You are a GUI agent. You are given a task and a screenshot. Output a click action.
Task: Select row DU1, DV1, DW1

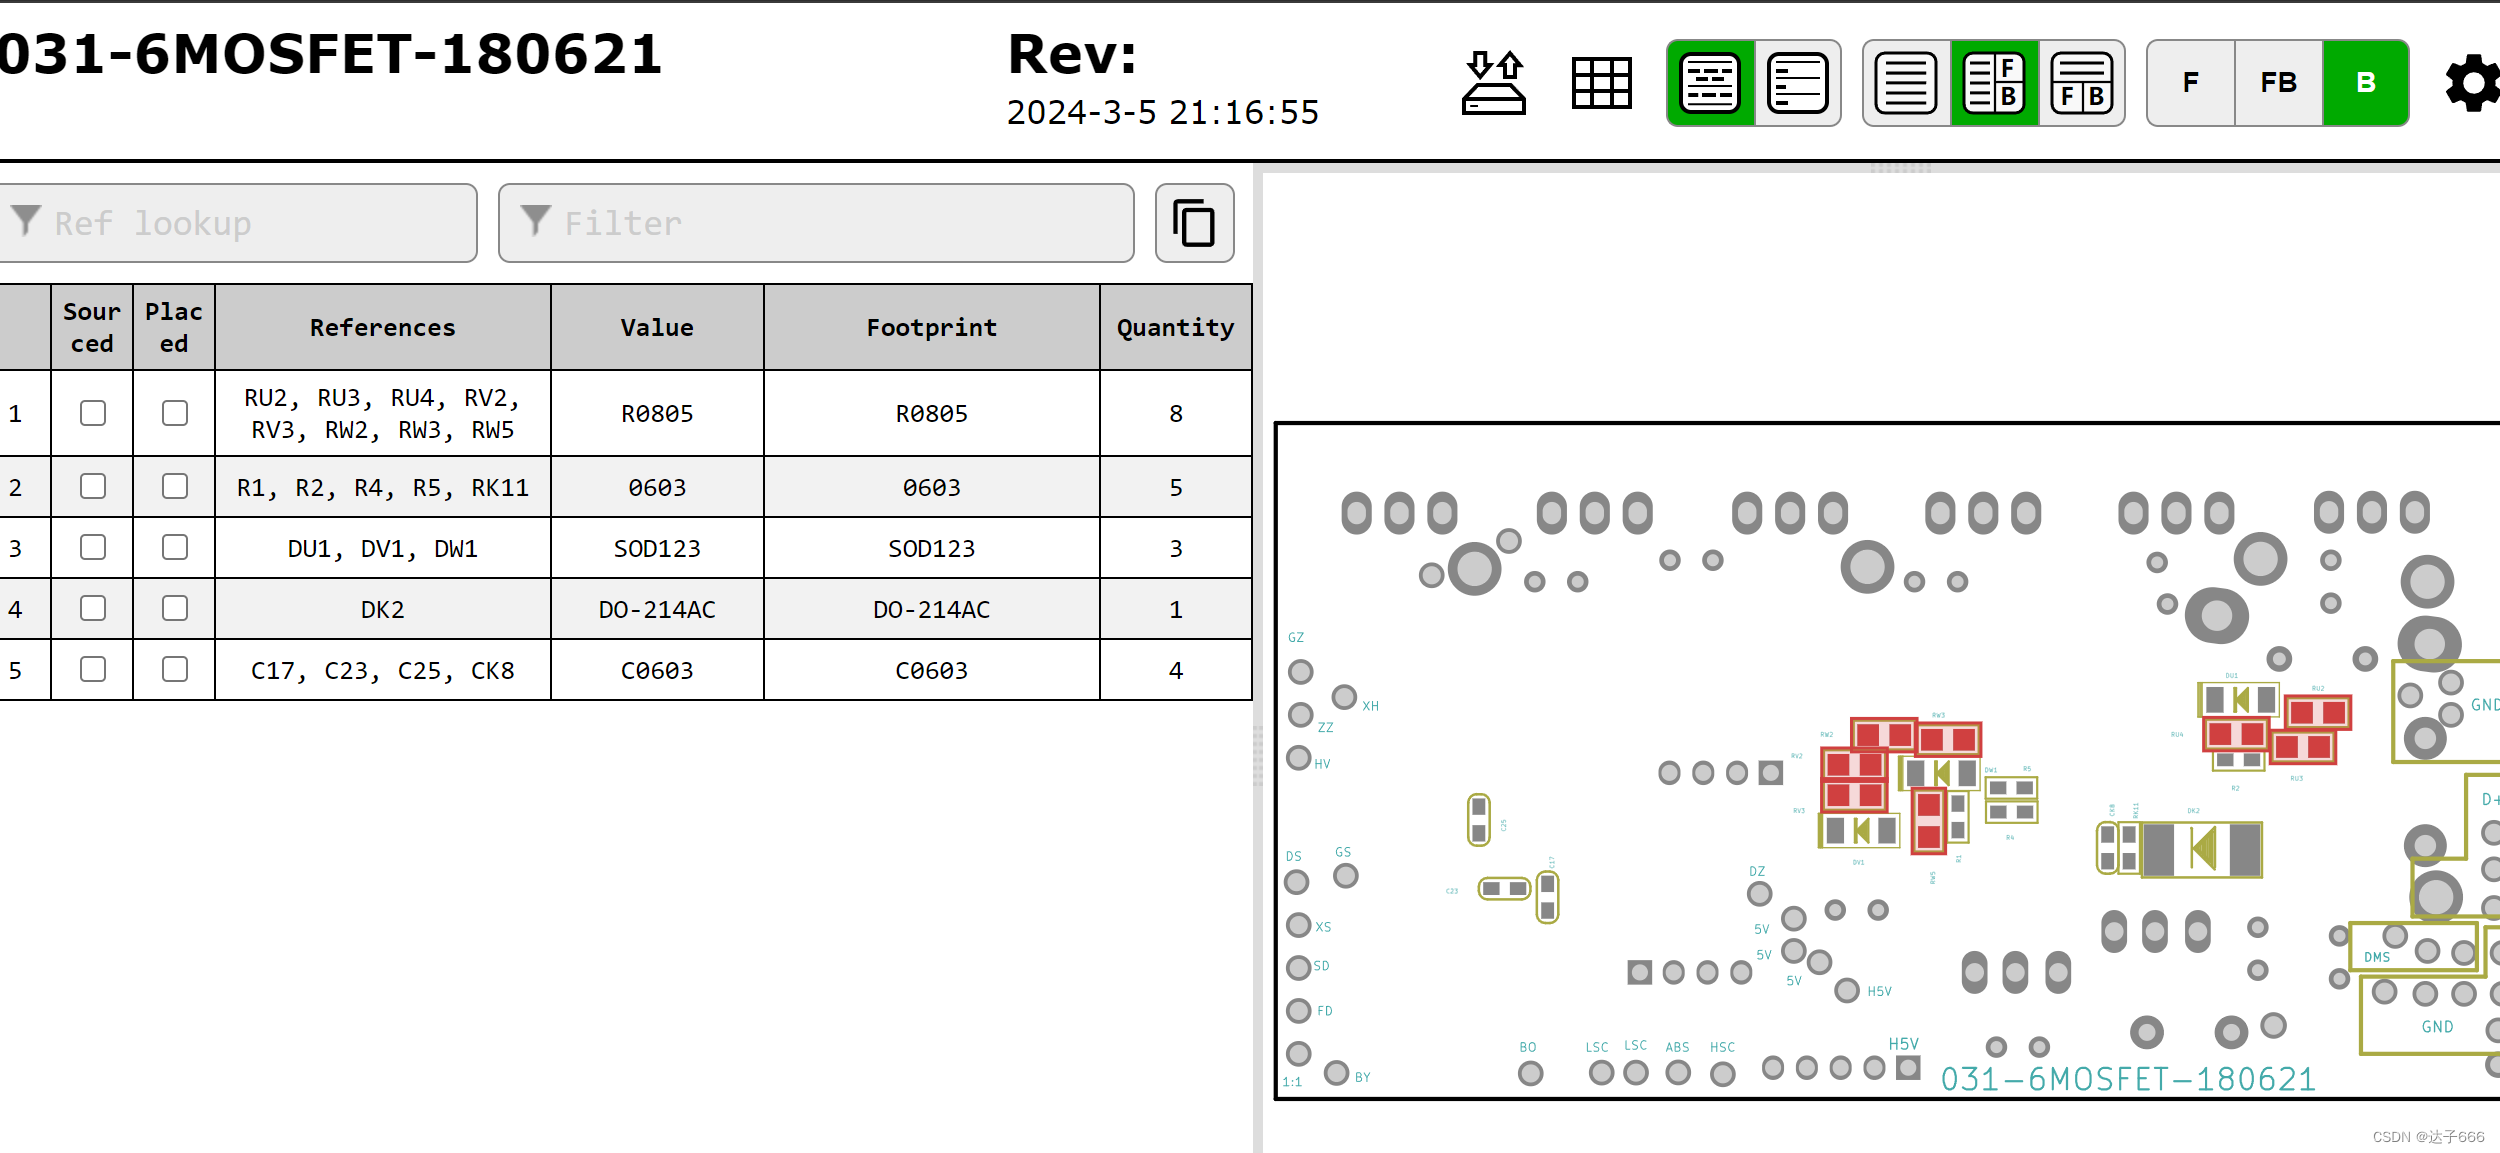[x=625, y=548]
